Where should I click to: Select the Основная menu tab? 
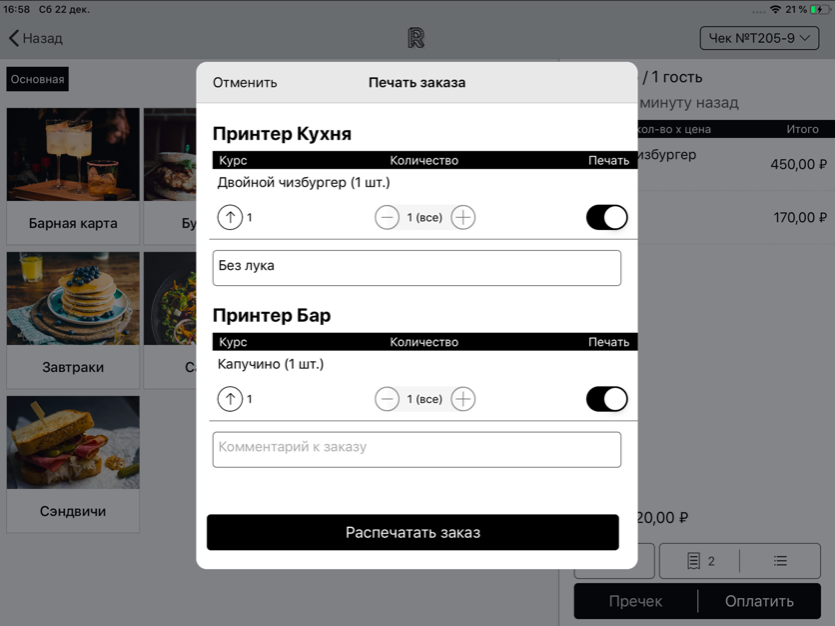pyautogui.click(x=38, y=80)
